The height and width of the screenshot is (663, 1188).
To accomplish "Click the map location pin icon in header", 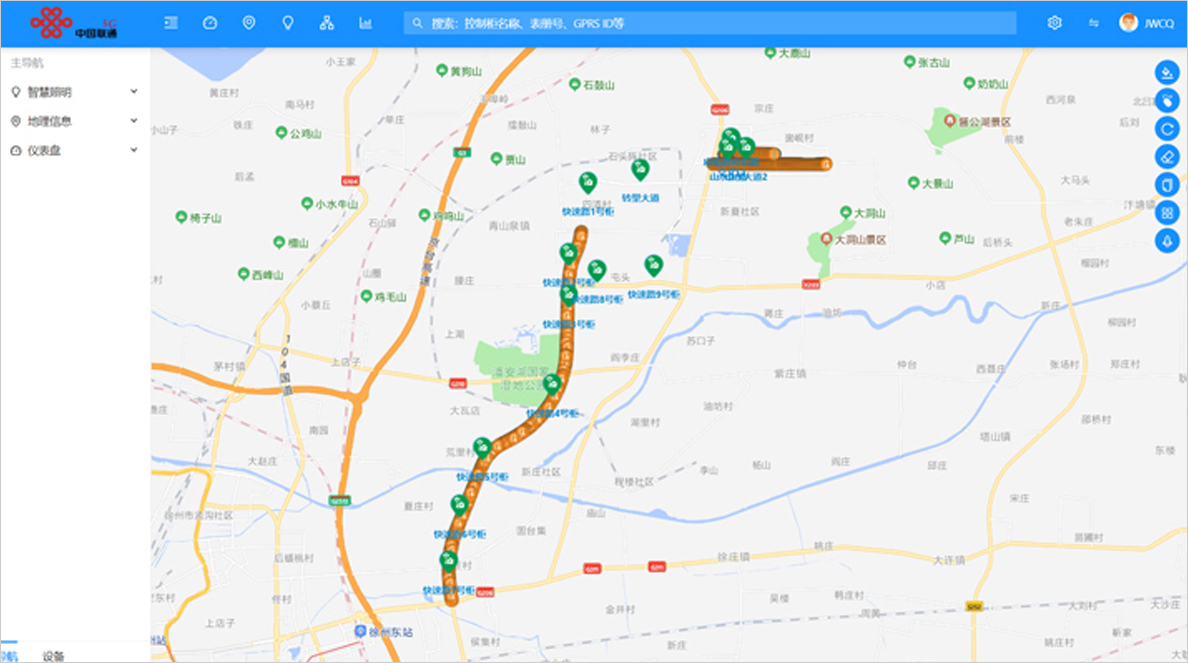I will click(249, 23).
